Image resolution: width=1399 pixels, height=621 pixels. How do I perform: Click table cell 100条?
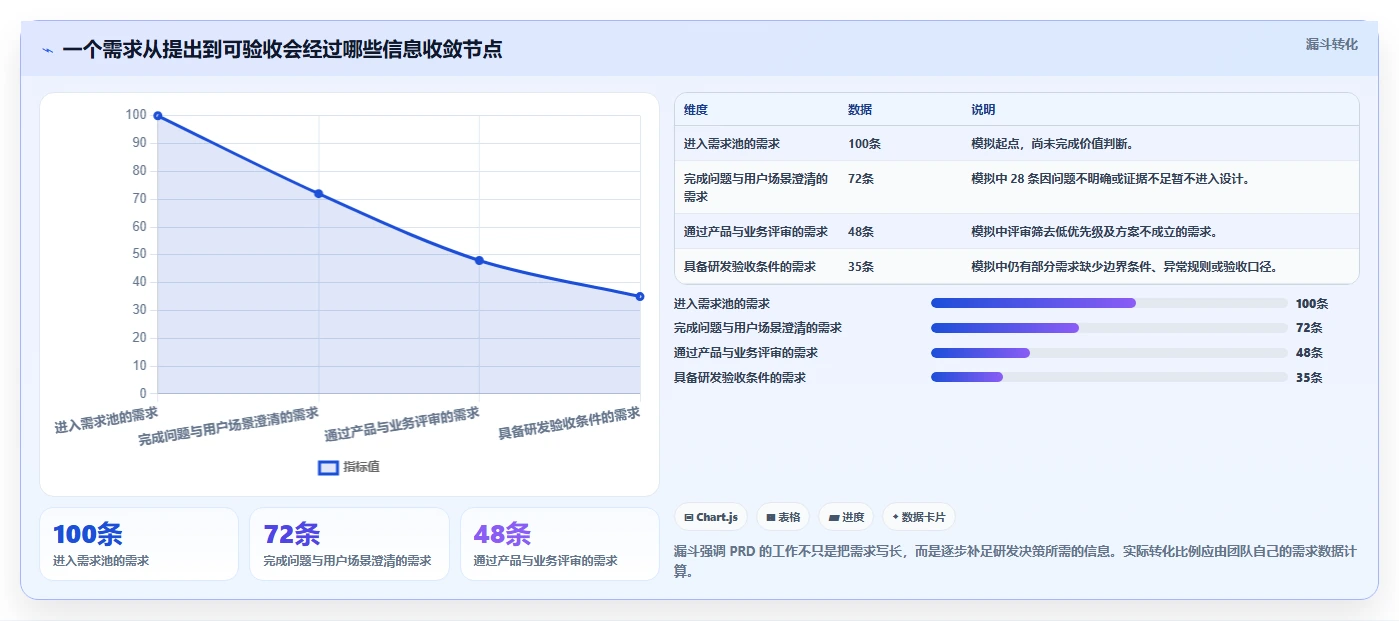click(x=864, y=144)
